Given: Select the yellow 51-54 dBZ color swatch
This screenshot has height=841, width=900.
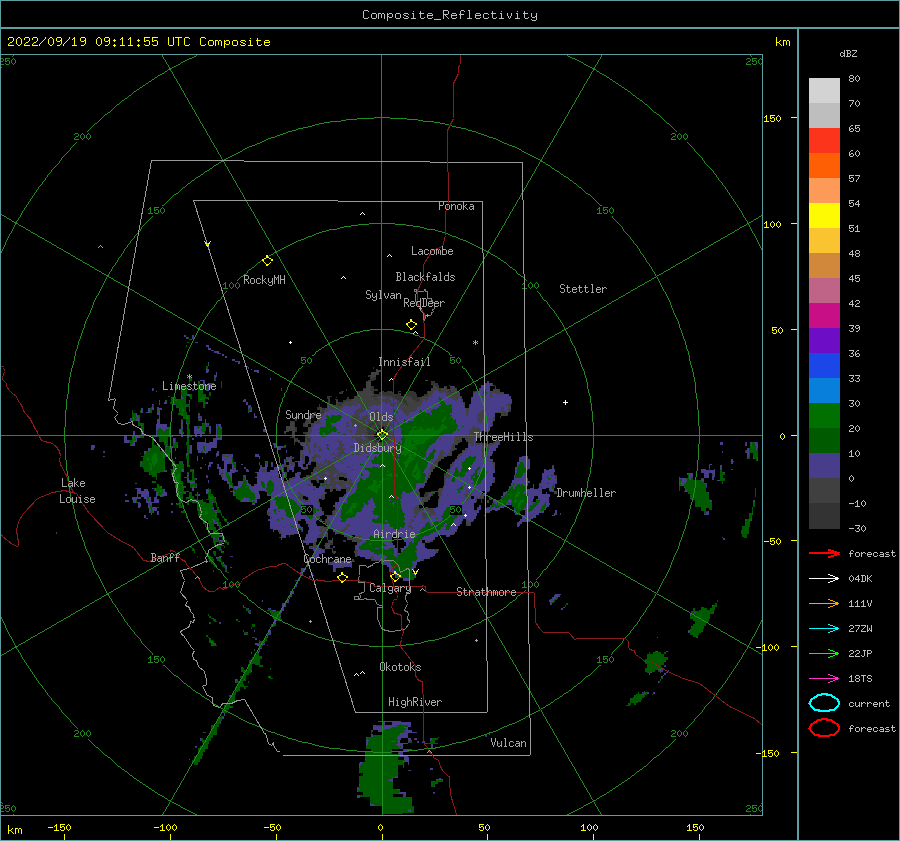Looking at the screenshot, I should tap(824, 215).
